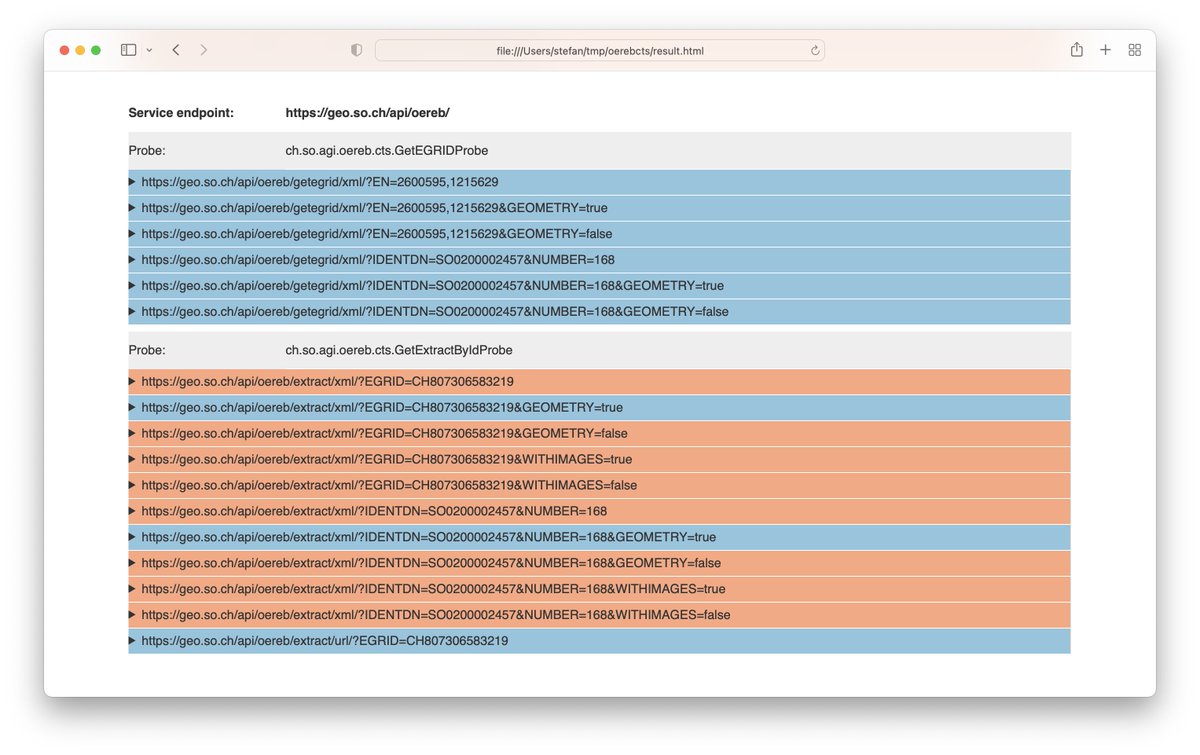Expand extract EGRID row with WITHIMAGES=false
Viewport: 1200px width, 755px height.
pos(599,485)
